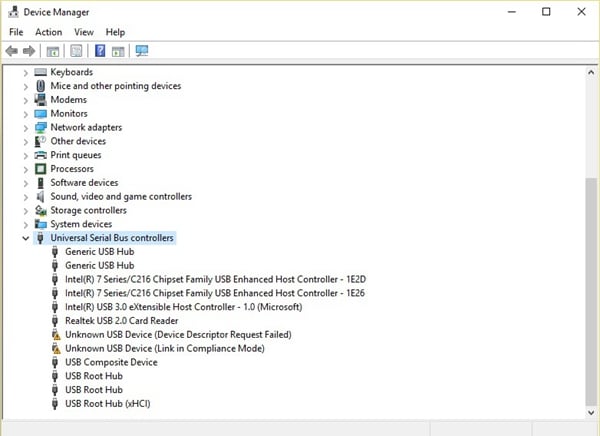The width and height of the screenshot is (600, 436).
Task: Click the Monitors category icon
Action: (x=41, y=114)
